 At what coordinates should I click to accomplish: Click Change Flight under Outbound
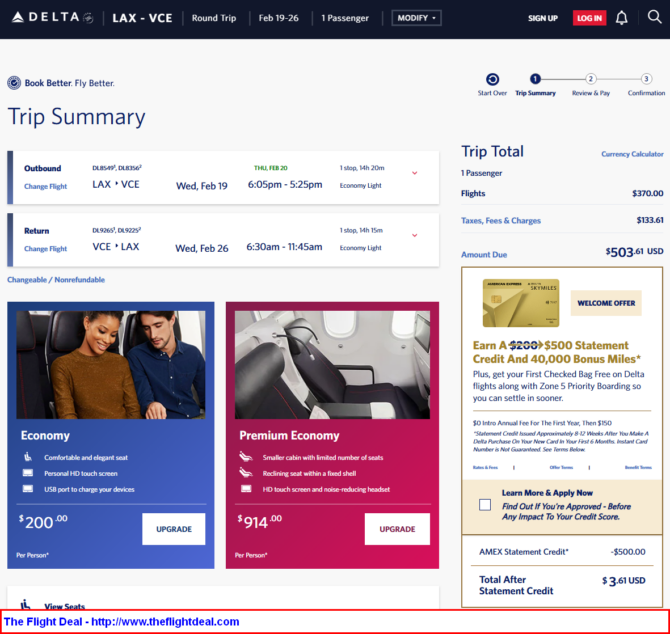click(x=45, y=186)
